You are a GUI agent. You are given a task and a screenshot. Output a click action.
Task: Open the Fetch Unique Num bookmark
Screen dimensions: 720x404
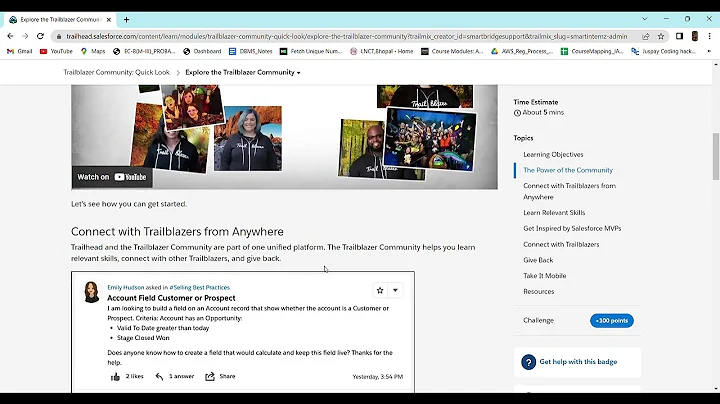pos(311,51)
